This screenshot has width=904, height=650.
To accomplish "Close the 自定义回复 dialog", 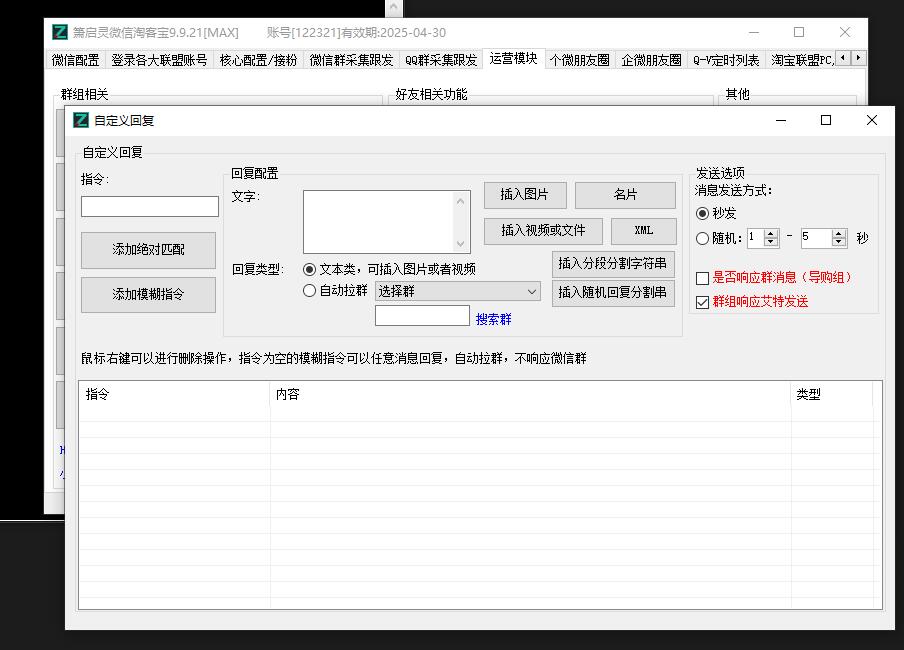I will 872,120.
